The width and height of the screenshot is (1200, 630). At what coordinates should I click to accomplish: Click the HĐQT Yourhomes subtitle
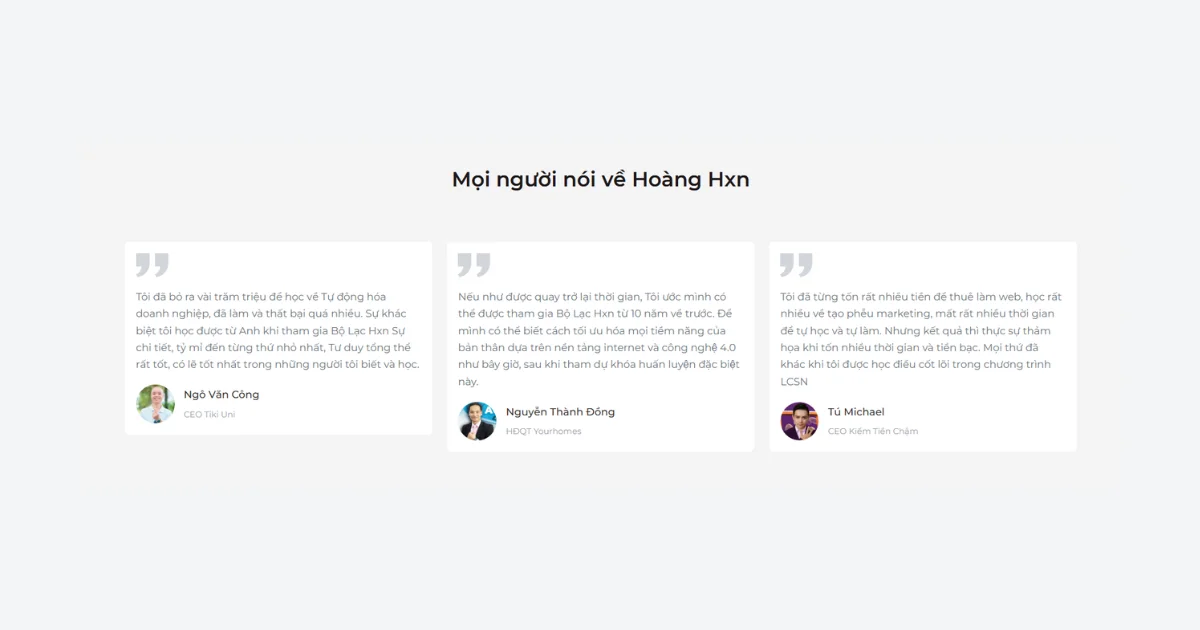coord(543,432)
